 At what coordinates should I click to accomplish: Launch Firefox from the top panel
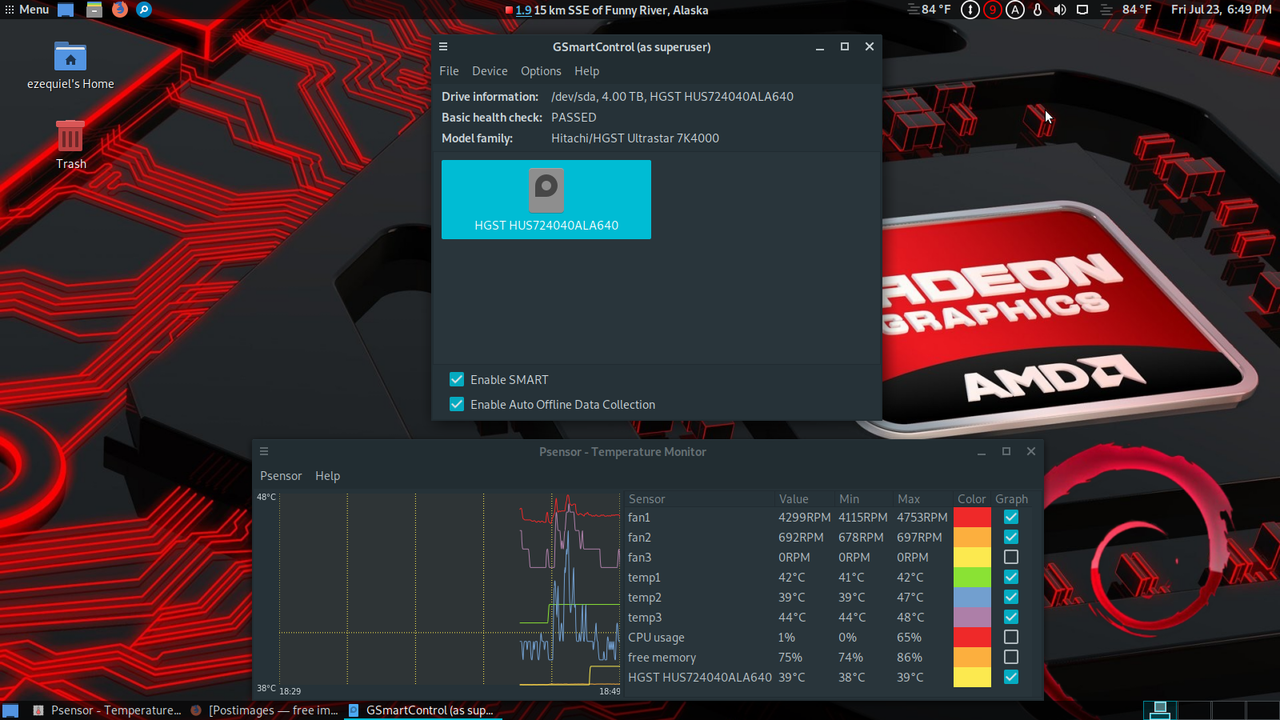120,10
